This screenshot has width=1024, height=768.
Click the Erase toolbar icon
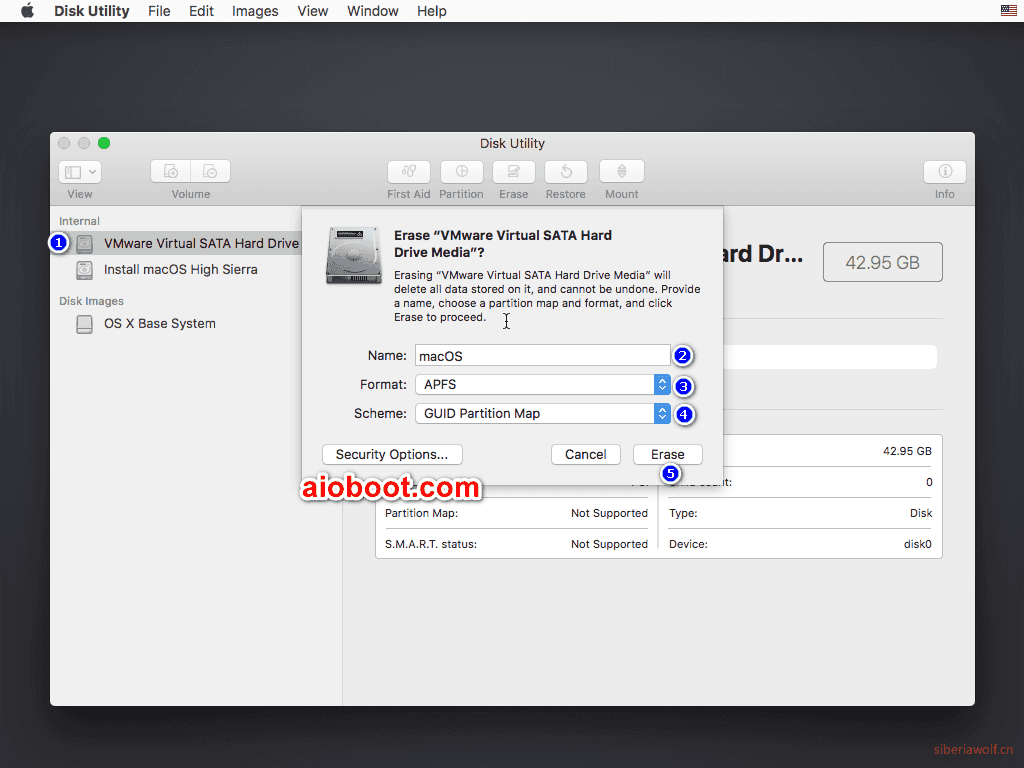[x=514, y=172]
